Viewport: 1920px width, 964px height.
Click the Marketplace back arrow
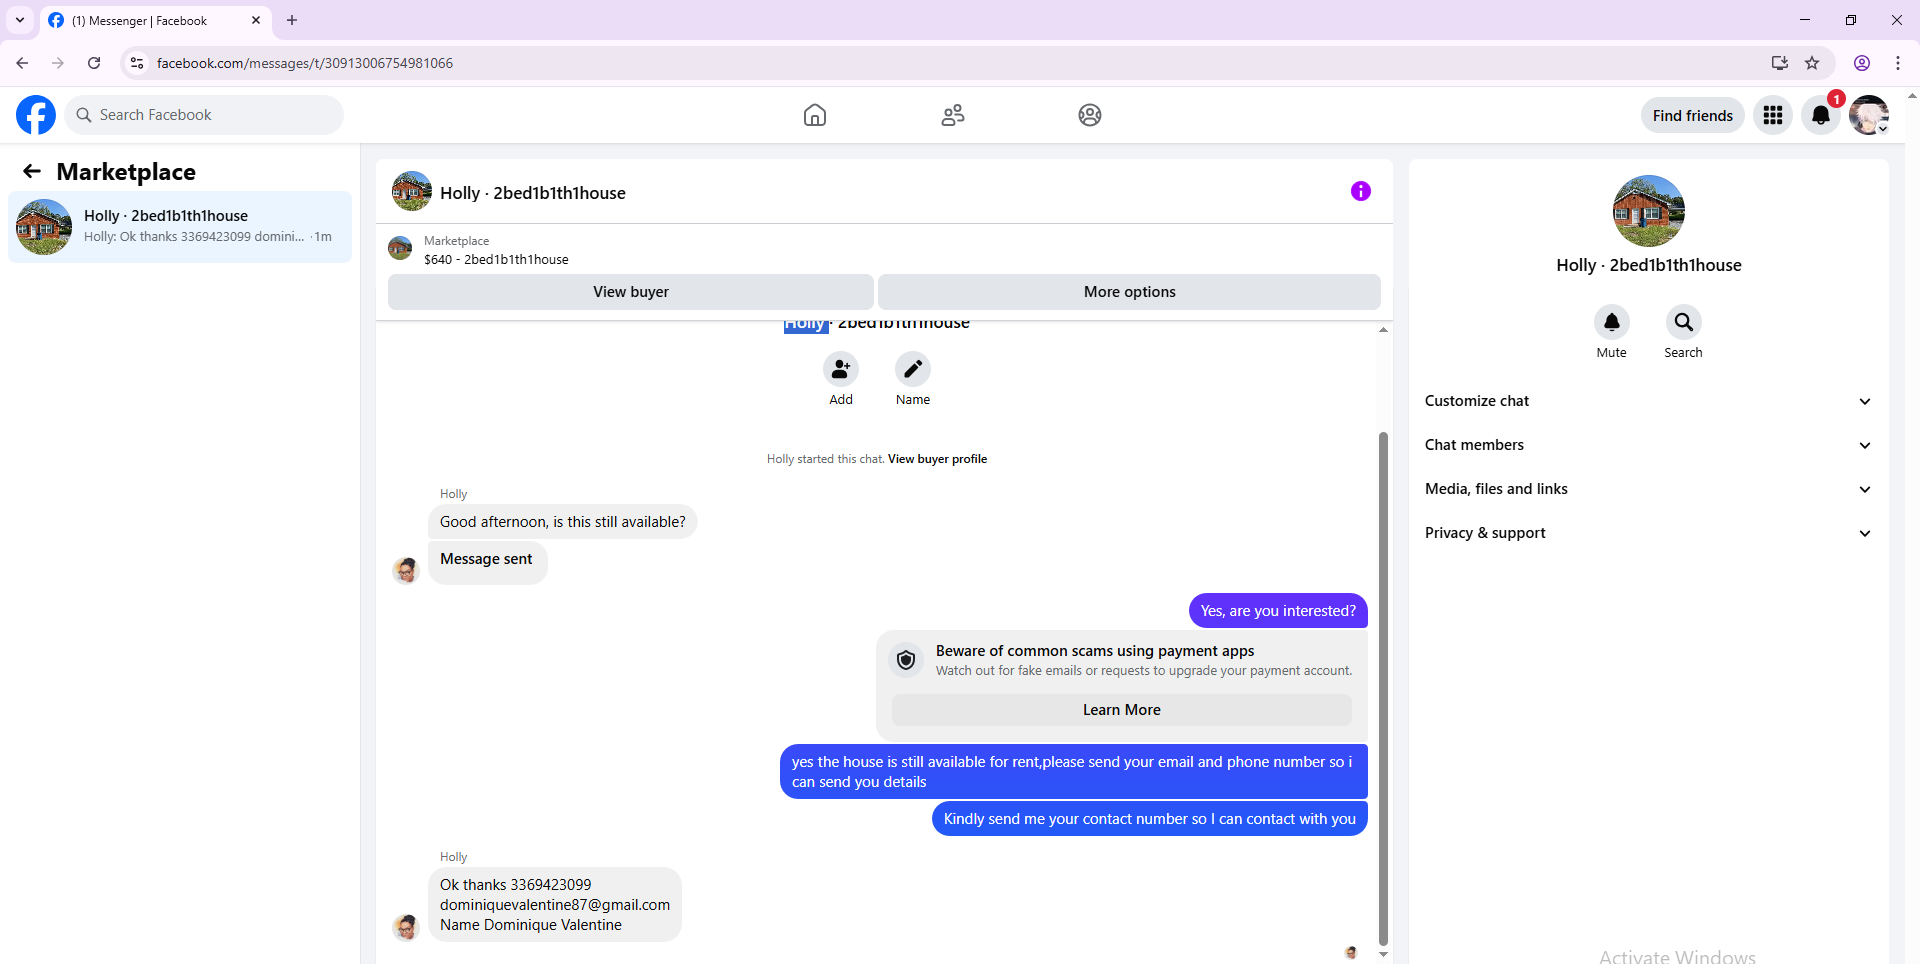tap(32, 171)
